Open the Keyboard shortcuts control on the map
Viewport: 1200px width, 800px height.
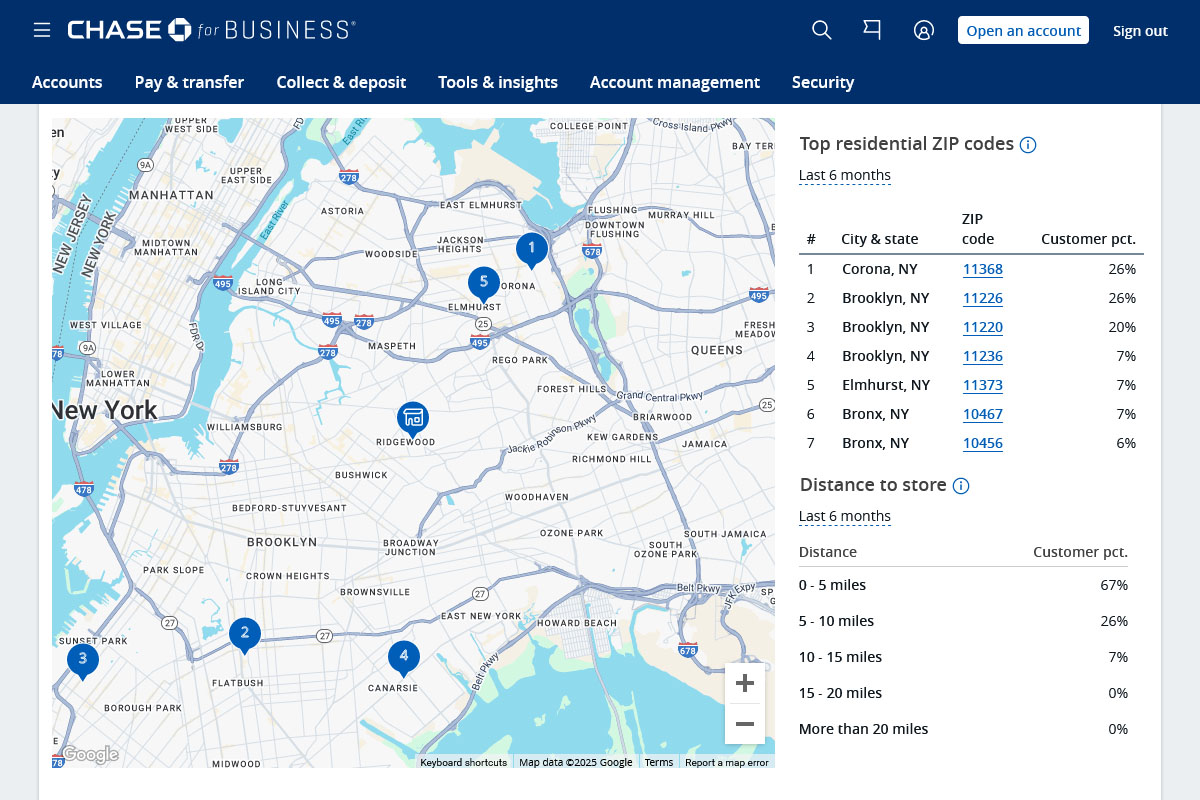464,762
